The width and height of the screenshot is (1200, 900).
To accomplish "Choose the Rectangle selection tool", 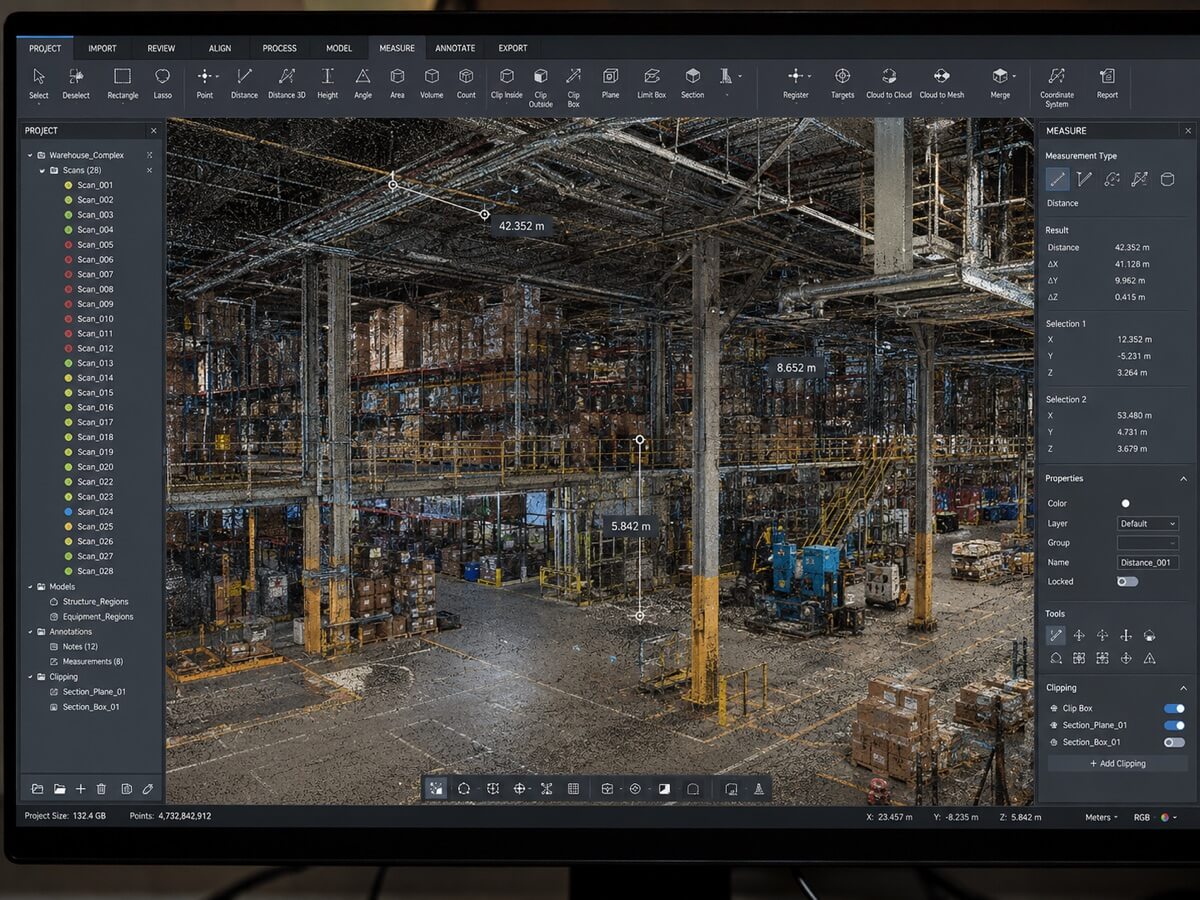I will pos(122,84).
